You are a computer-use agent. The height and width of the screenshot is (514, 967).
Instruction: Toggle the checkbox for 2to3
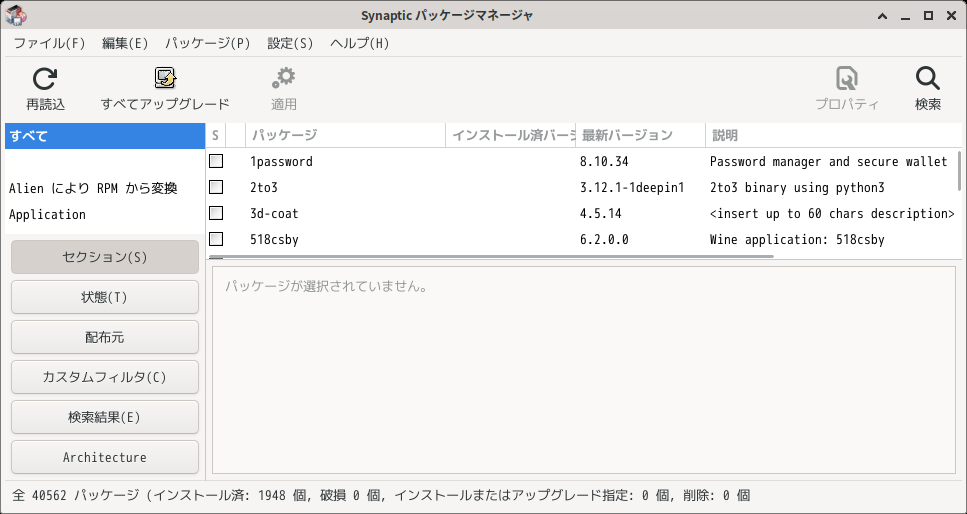pyautogui.click(x=216, y=187)
